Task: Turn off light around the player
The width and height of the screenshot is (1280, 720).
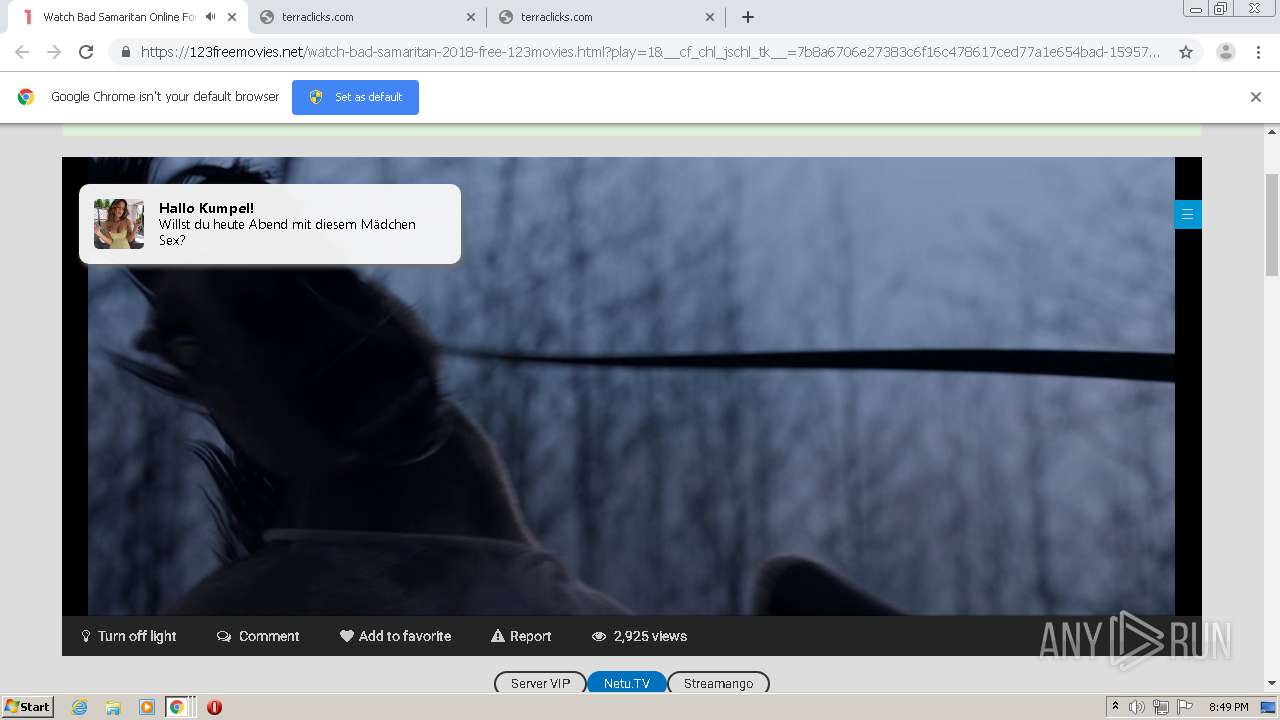Action: click(x=129, y=636)
